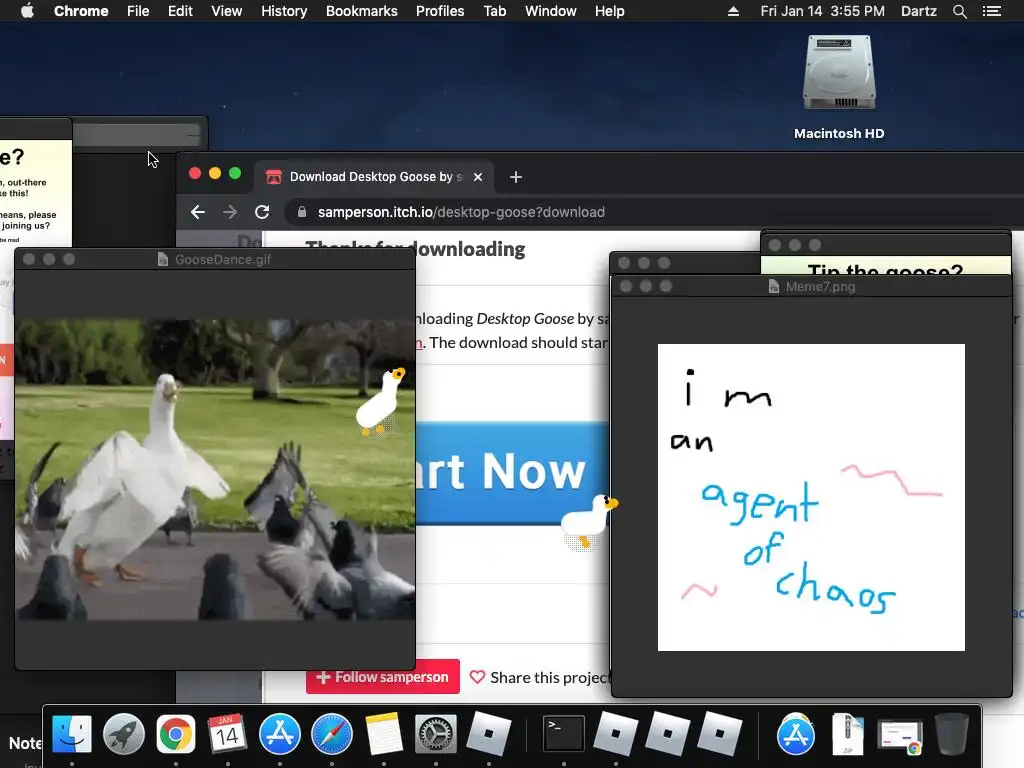Close the Chrome window with red button

coord(195,173)
